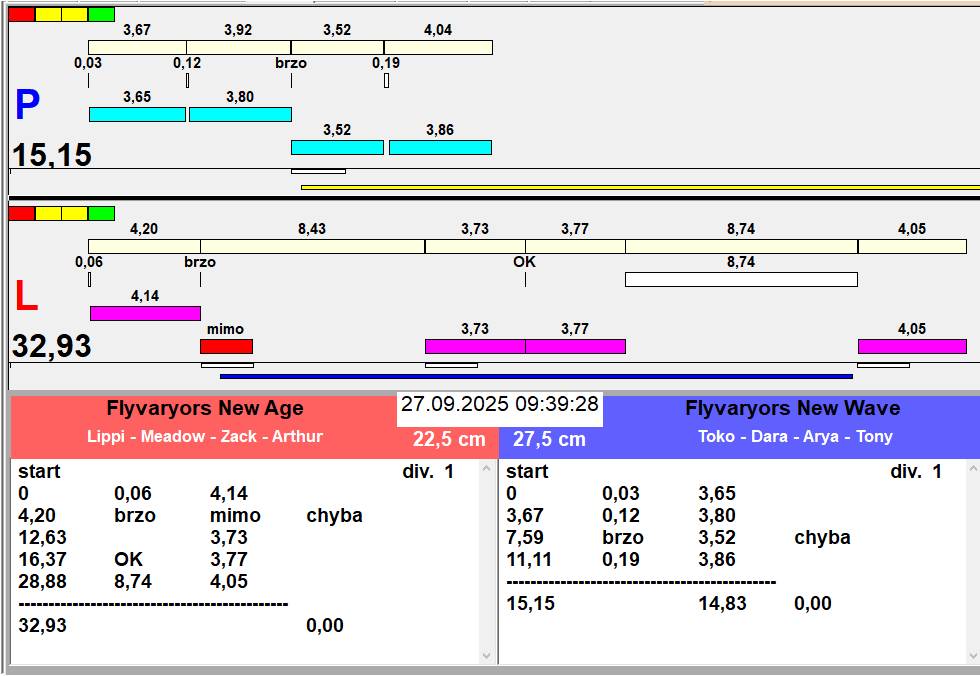Click the first yellow light in lane P
The width and height of the screenshot is (980, 676).
click(x=48, y=14)
